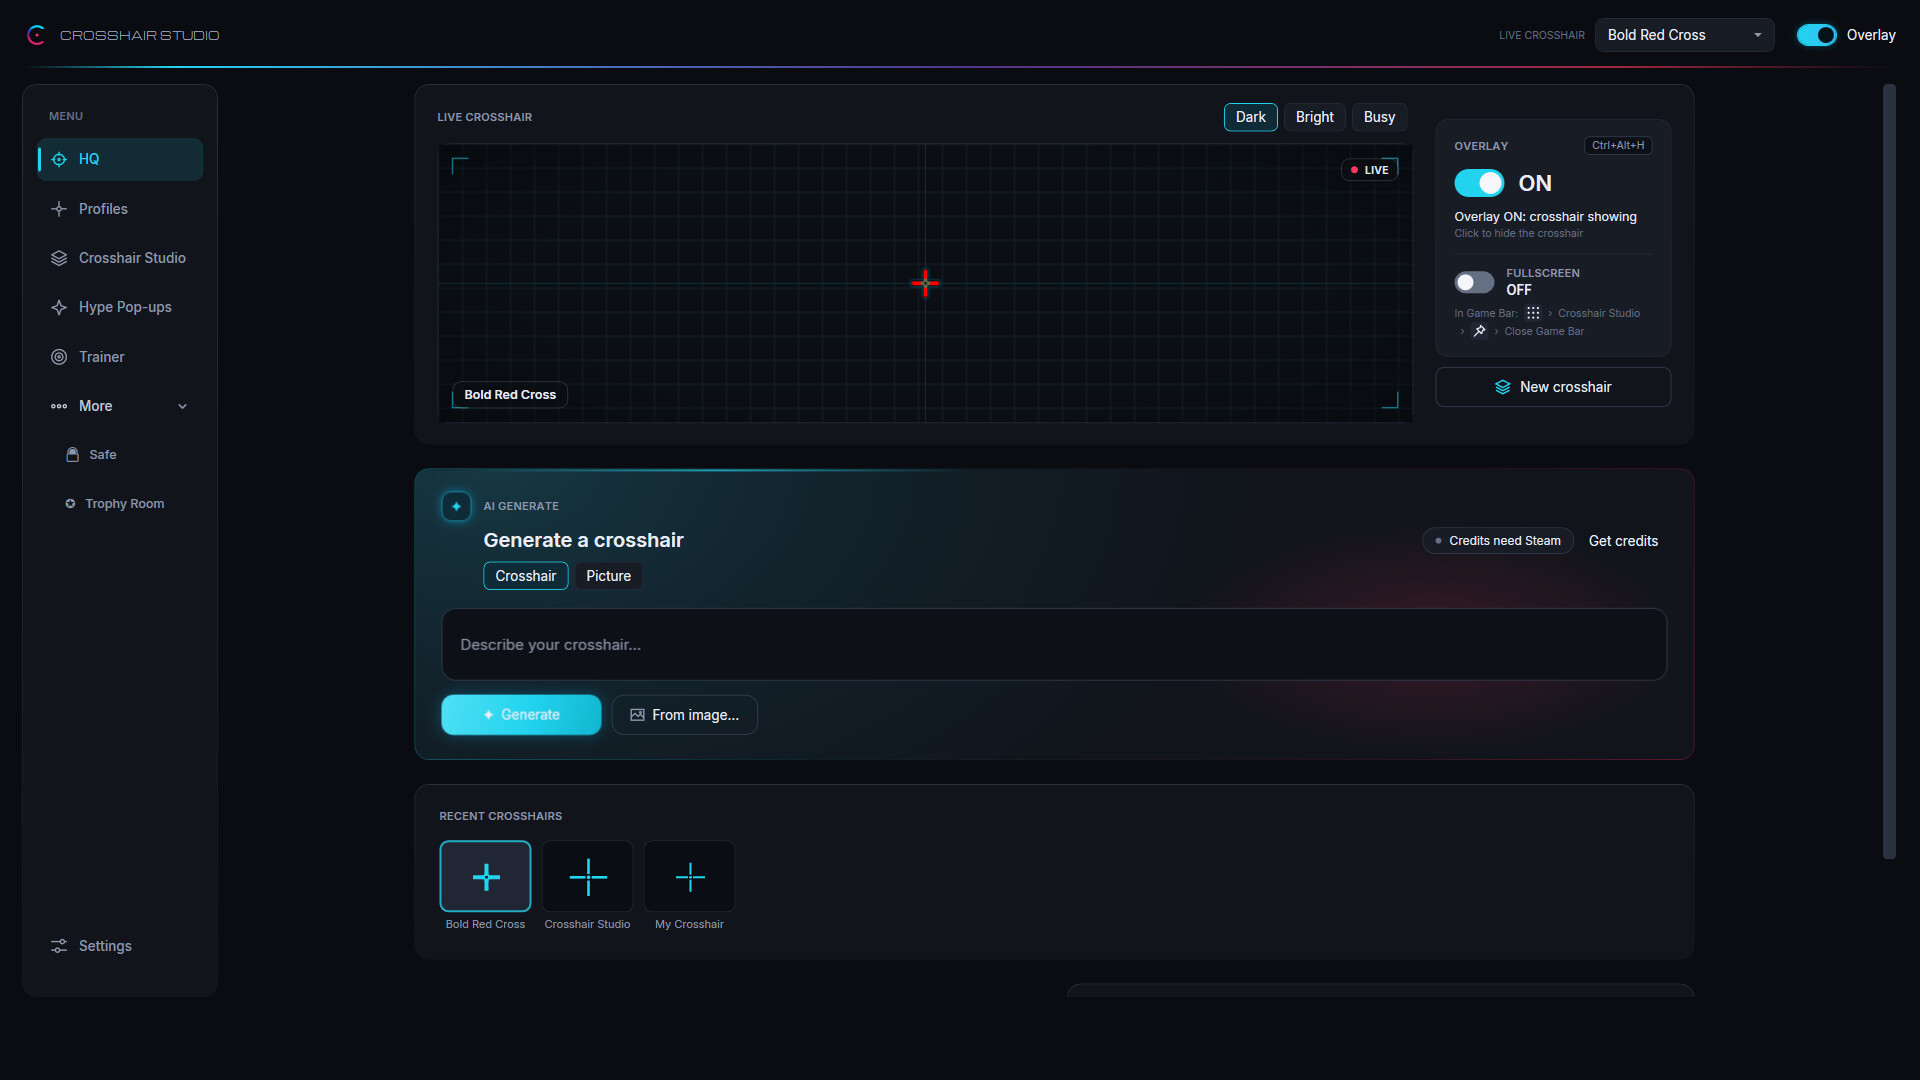This screenshot has height=1080, width=1920.
Task: Click the Generate button
Action: [x=521, y=715]
